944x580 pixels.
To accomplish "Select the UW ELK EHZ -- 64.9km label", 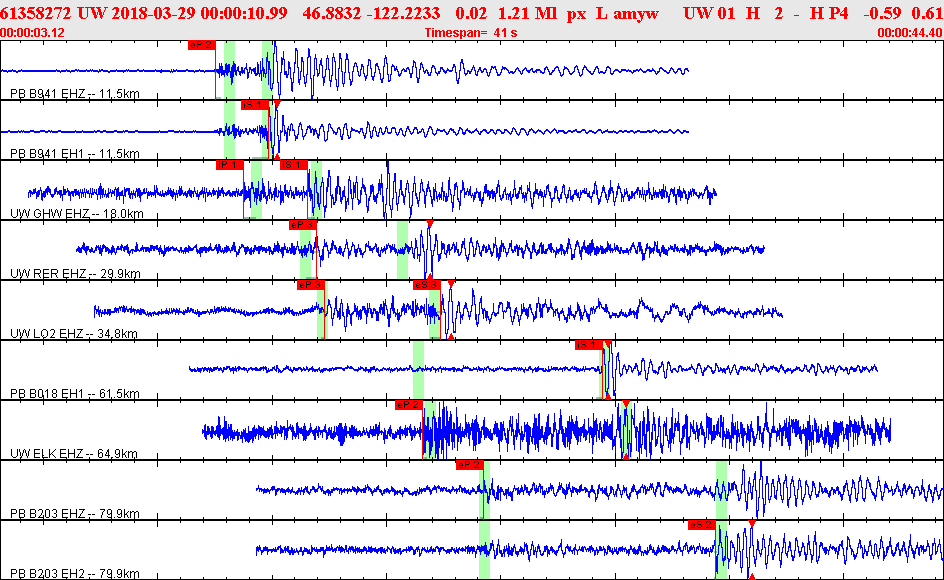I will pyautogui.click(x=74, y=454).
